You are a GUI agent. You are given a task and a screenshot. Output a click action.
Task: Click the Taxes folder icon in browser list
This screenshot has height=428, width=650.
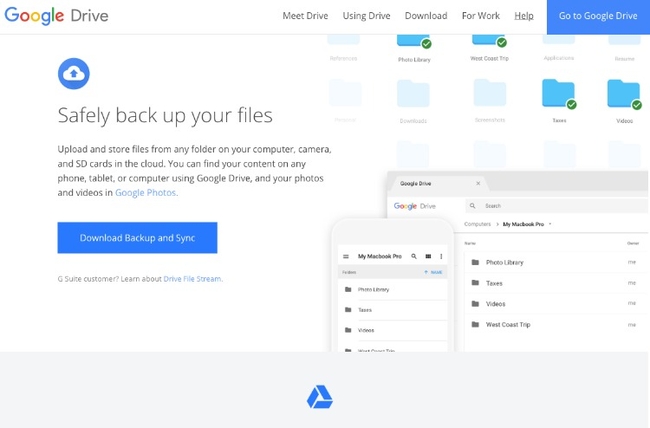point(475,283)
